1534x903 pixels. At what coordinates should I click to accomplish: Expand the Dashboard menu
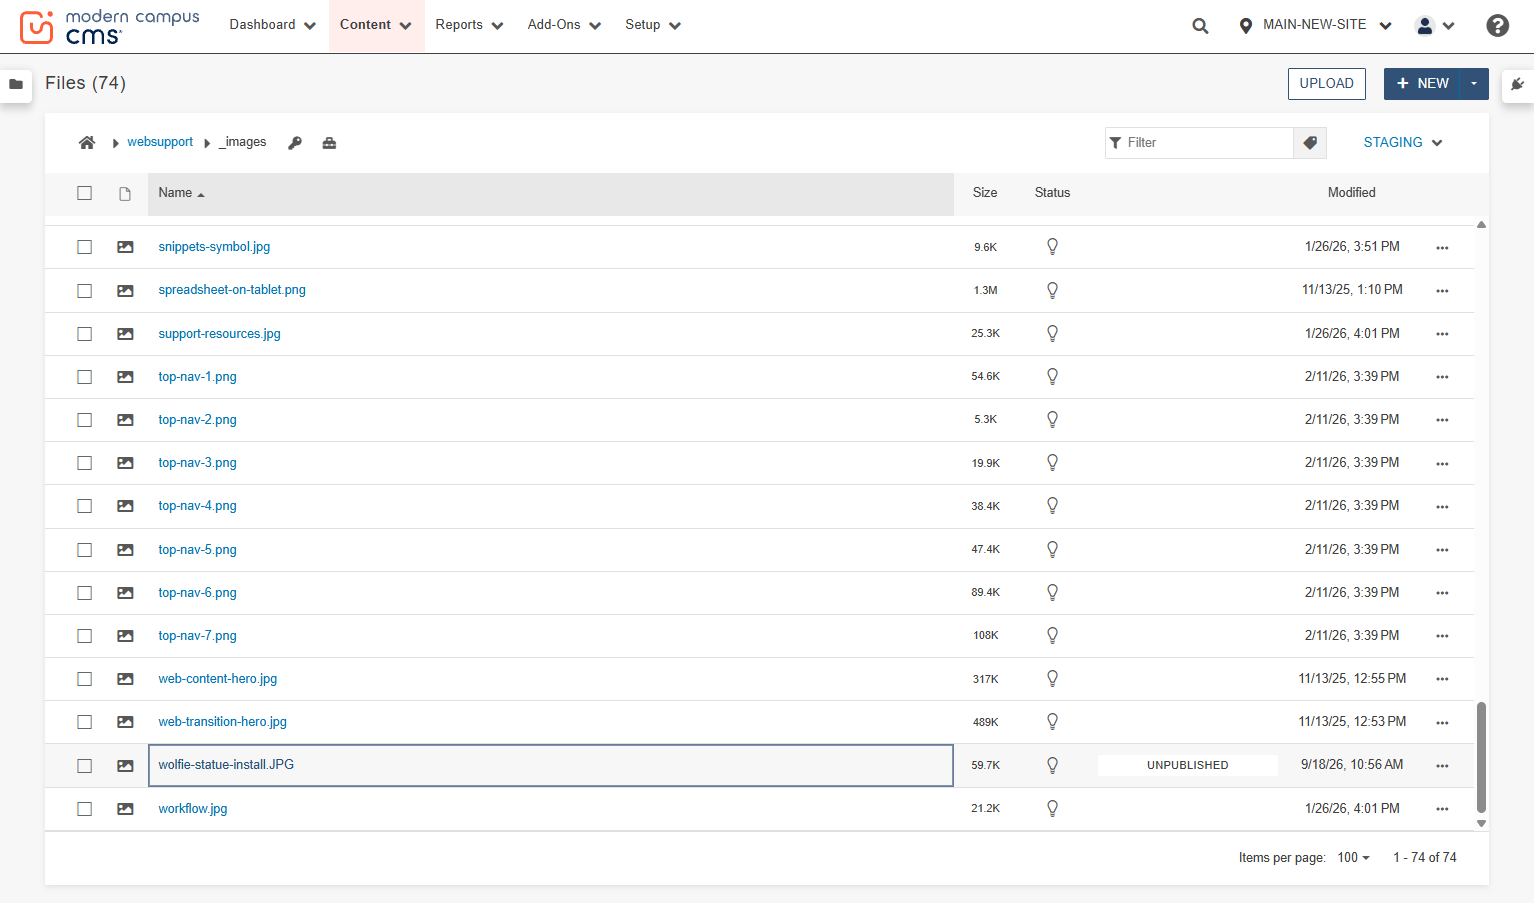click(272, 25)
